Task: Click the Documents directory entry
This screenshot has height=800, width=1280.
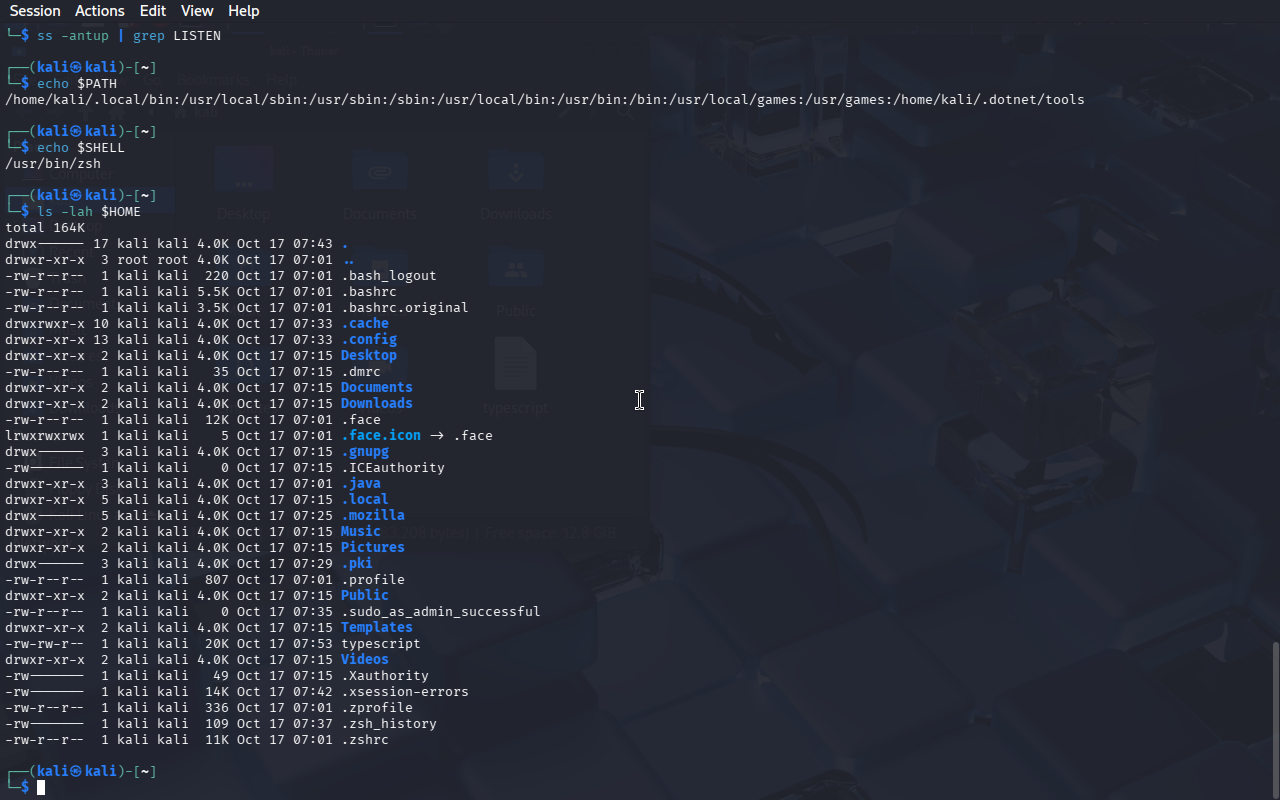Action: click(x=376, y=388)
